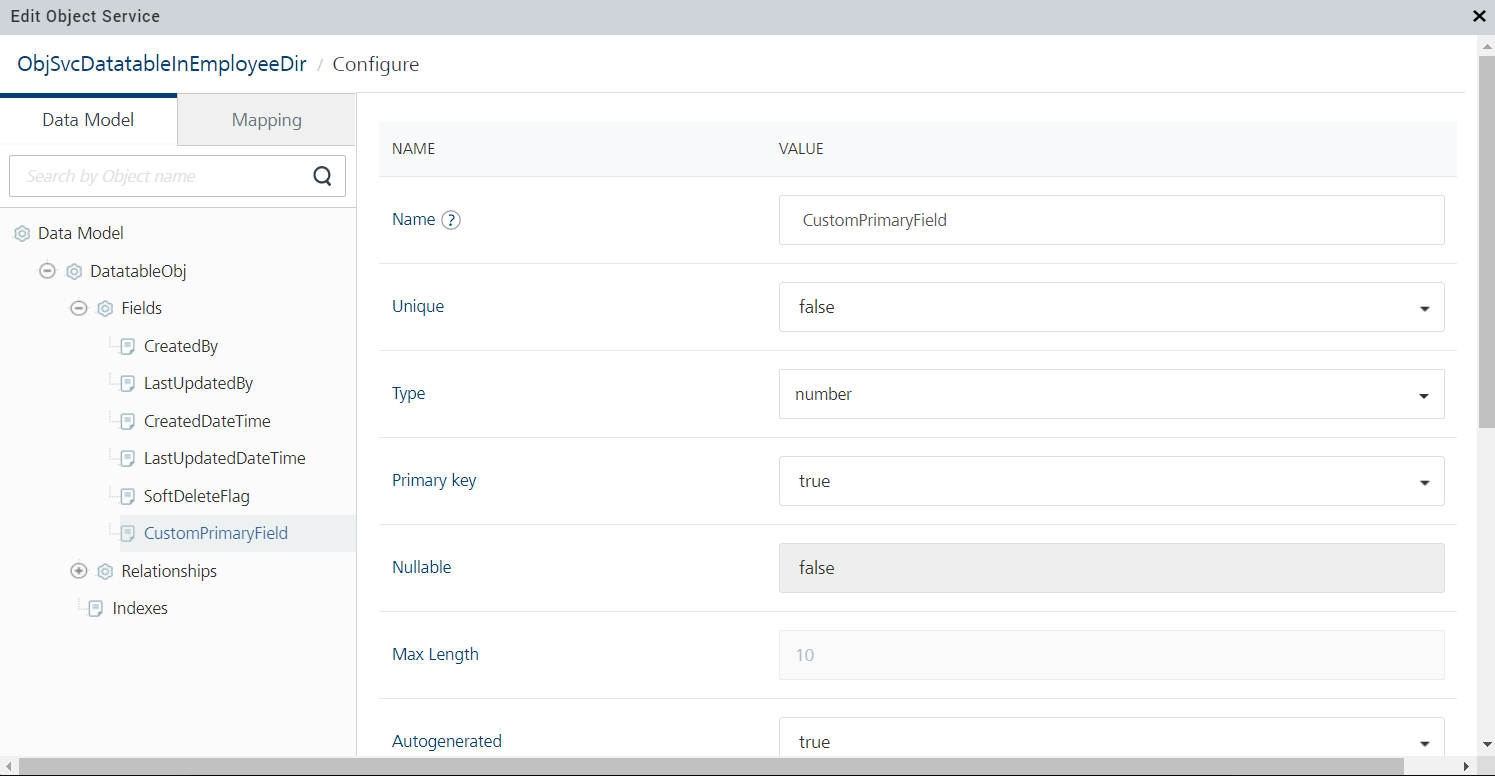Open ObjSvcDatatableInEmployeeDir breadcrumb link
This screenshot has height=776, width=1495.
point(162,64)
